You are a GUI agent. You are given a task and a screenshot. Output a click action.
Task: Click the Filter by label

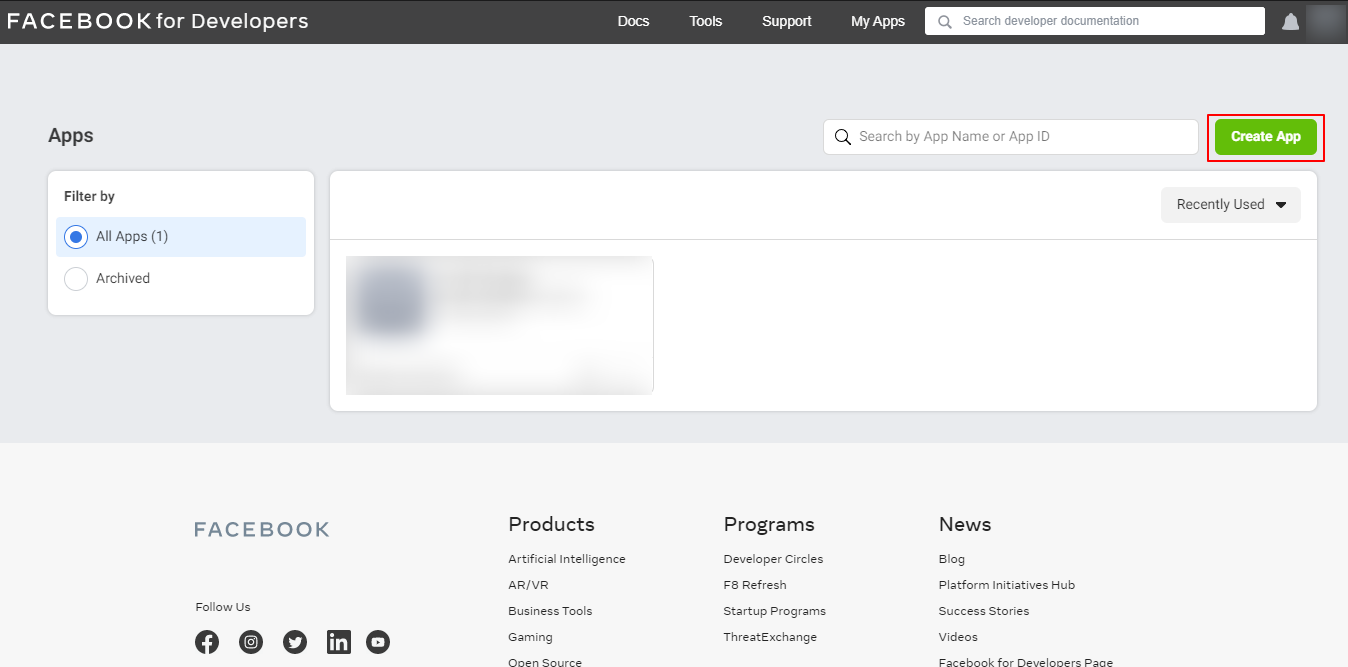pos(89,196)
